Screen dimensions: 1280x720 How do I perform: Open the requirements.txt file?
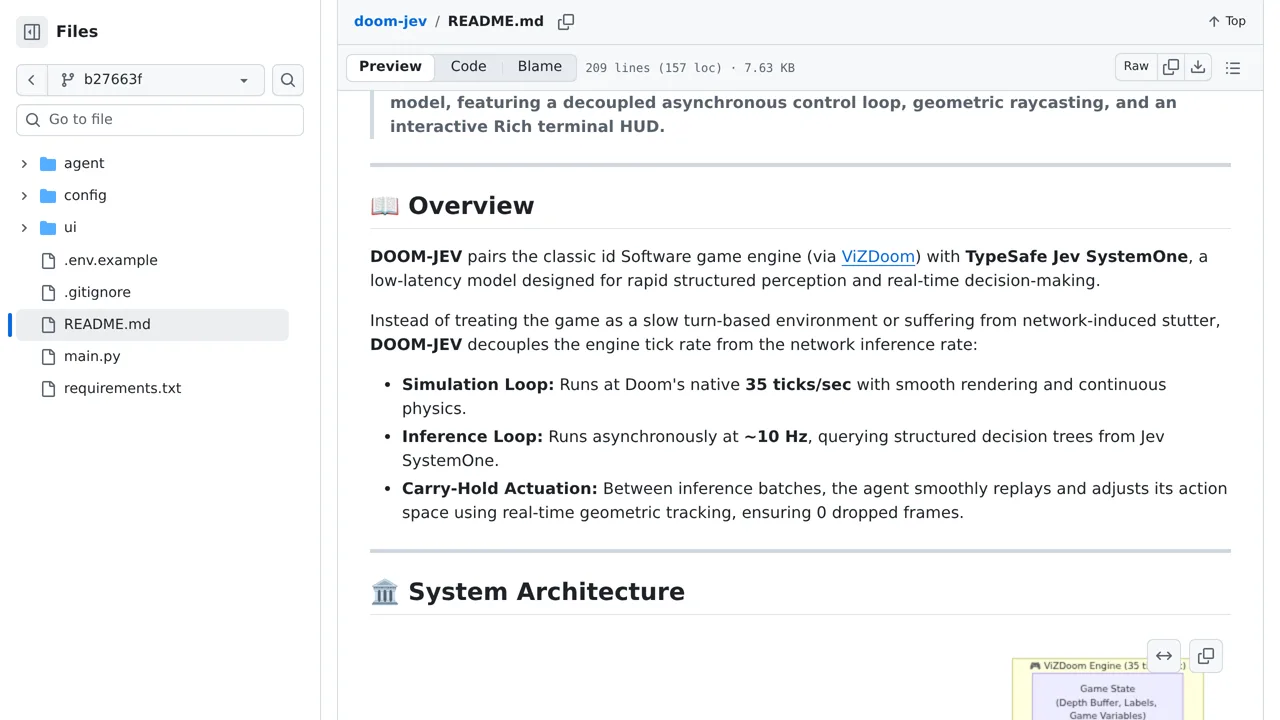pyautogui.click(x=122, y=388)
